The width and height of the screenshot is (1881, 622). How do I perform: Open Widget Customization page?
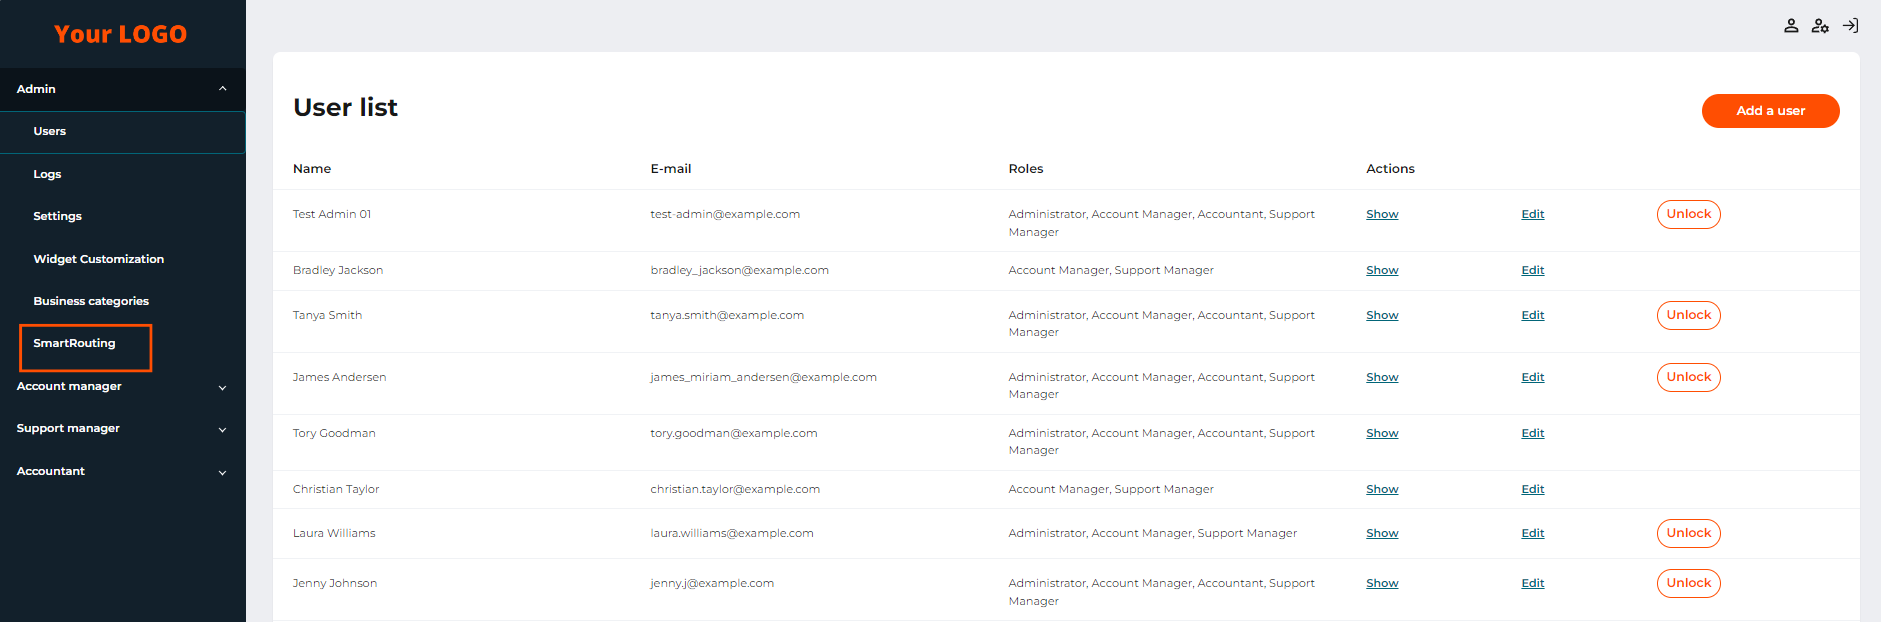pos(98,259)
